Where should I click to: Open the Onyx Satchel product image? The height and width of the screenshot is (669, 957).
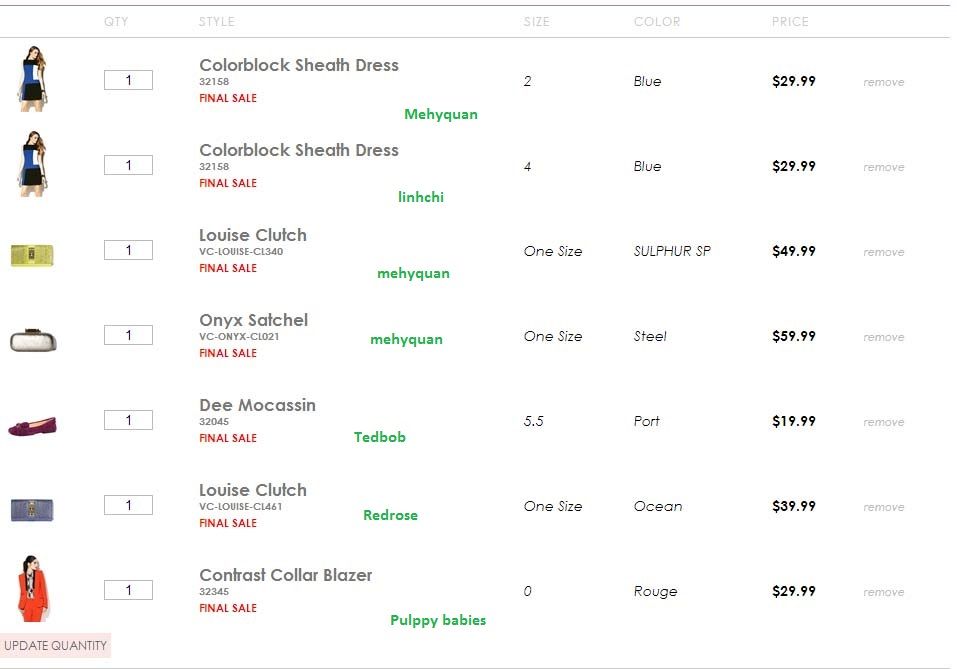pyautogui.click(x=32, y=340)
